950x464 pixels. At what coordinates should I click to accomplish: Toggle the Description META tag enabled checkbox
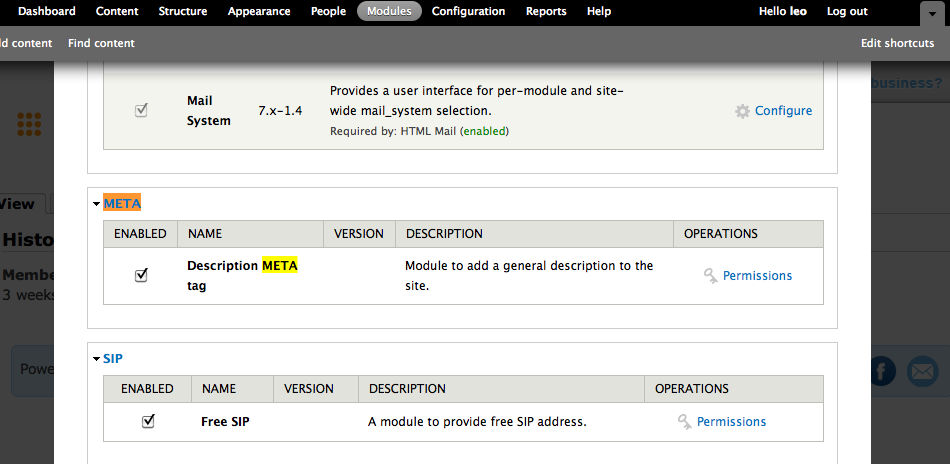(141, 275)
